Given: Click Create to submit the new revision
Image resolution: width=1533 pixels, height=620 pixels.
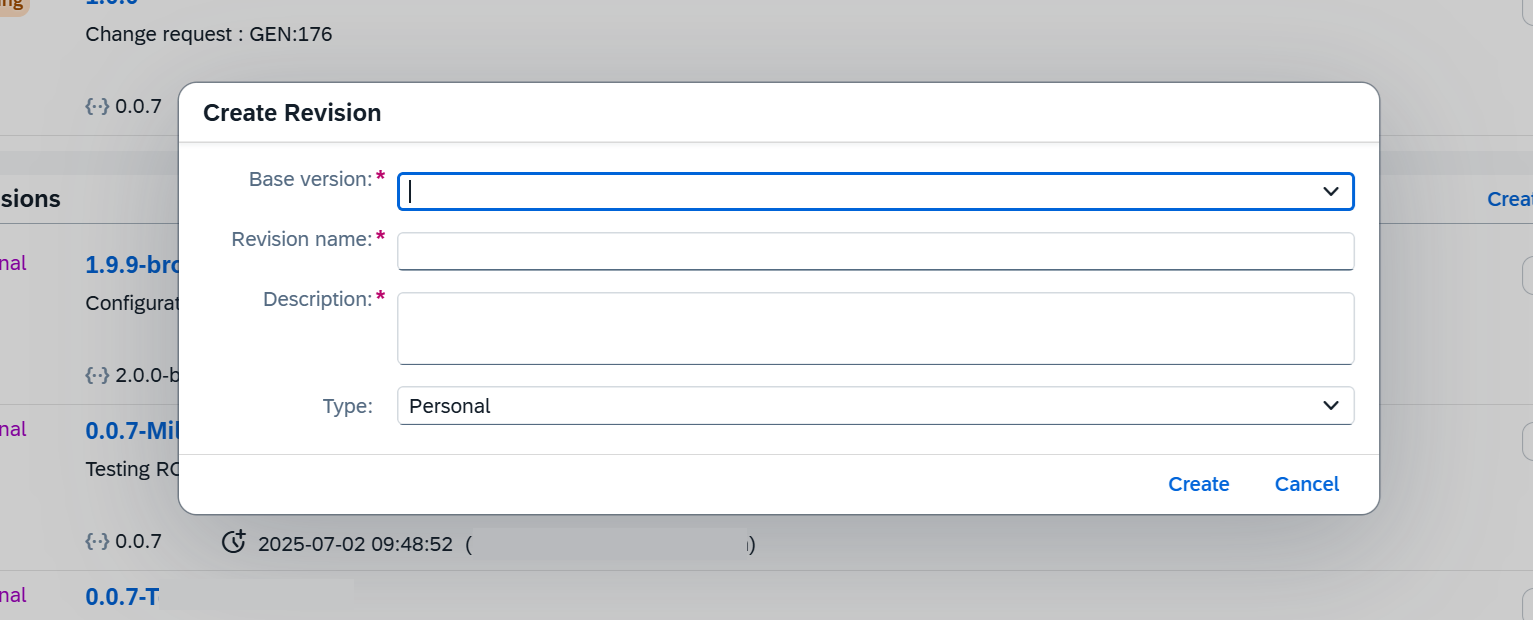Looking at the screenshot, I should pos(1198,484).
